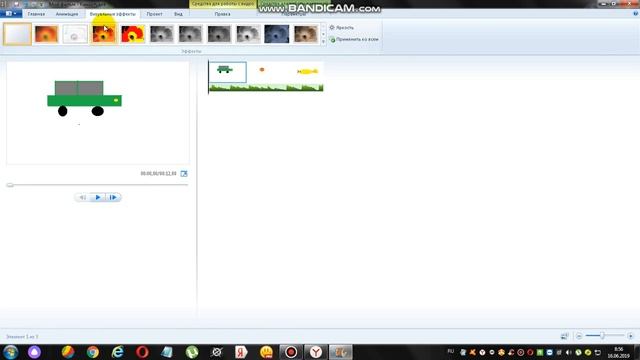Switch to Yandex Browser taskbar button
Image resolution: width=640 pixels, height=360 pixels.
tap(316, 352)
